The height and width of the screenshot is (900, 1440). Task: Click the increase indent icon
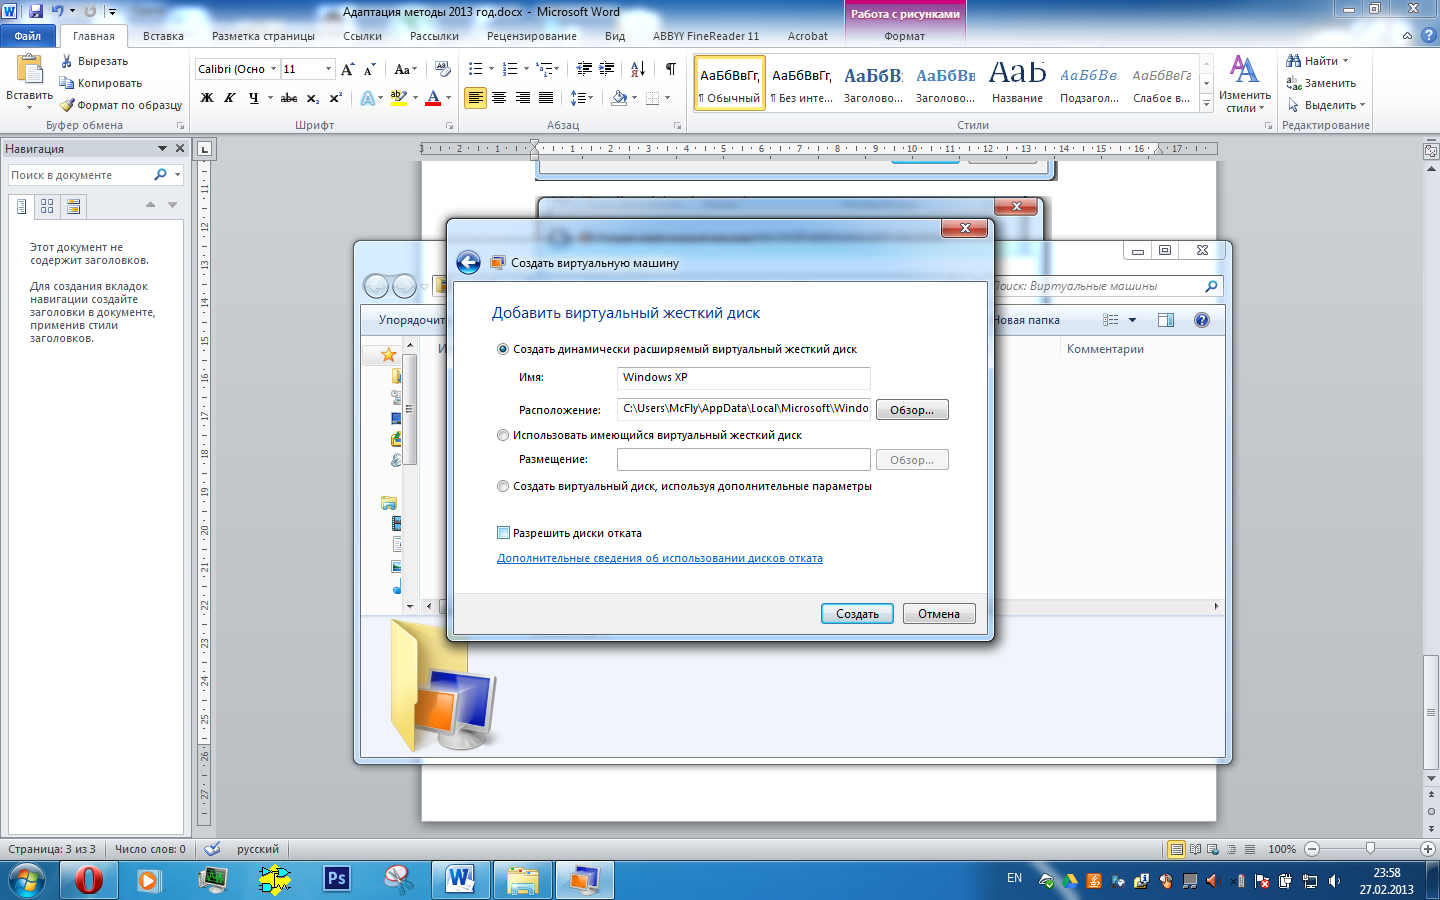(x=607, y=69)
